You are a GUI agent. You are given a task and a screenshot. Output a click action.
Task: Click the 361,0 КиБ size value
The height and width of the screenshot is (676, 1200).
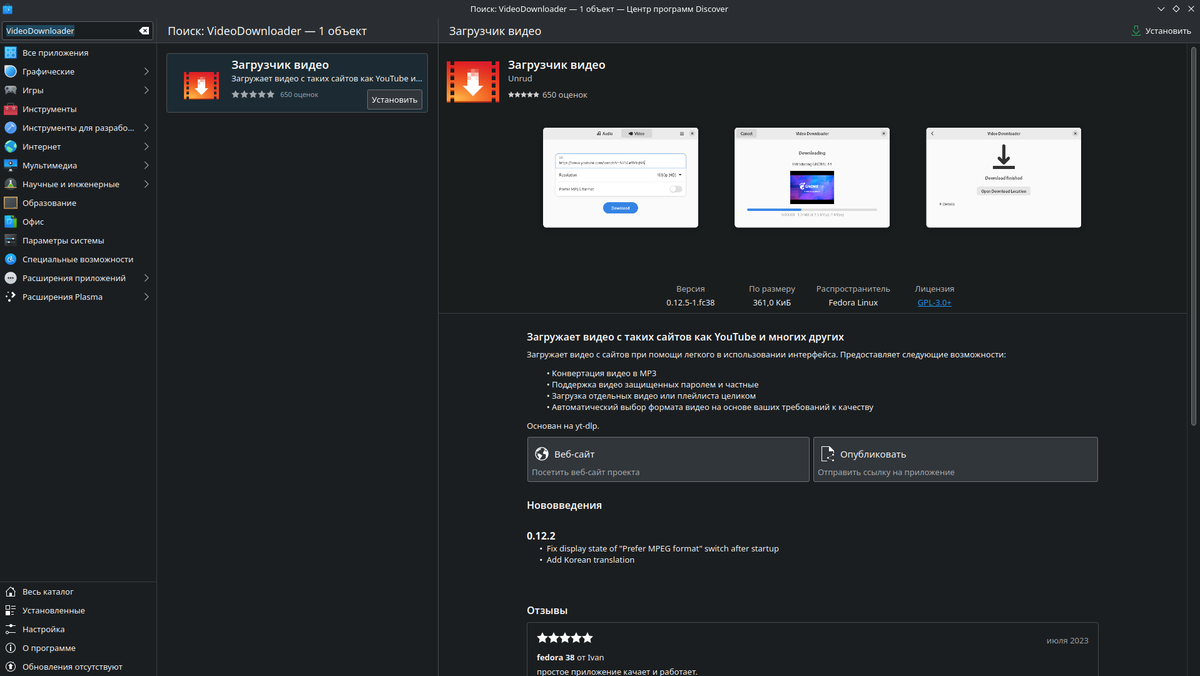tap(772, 302)
